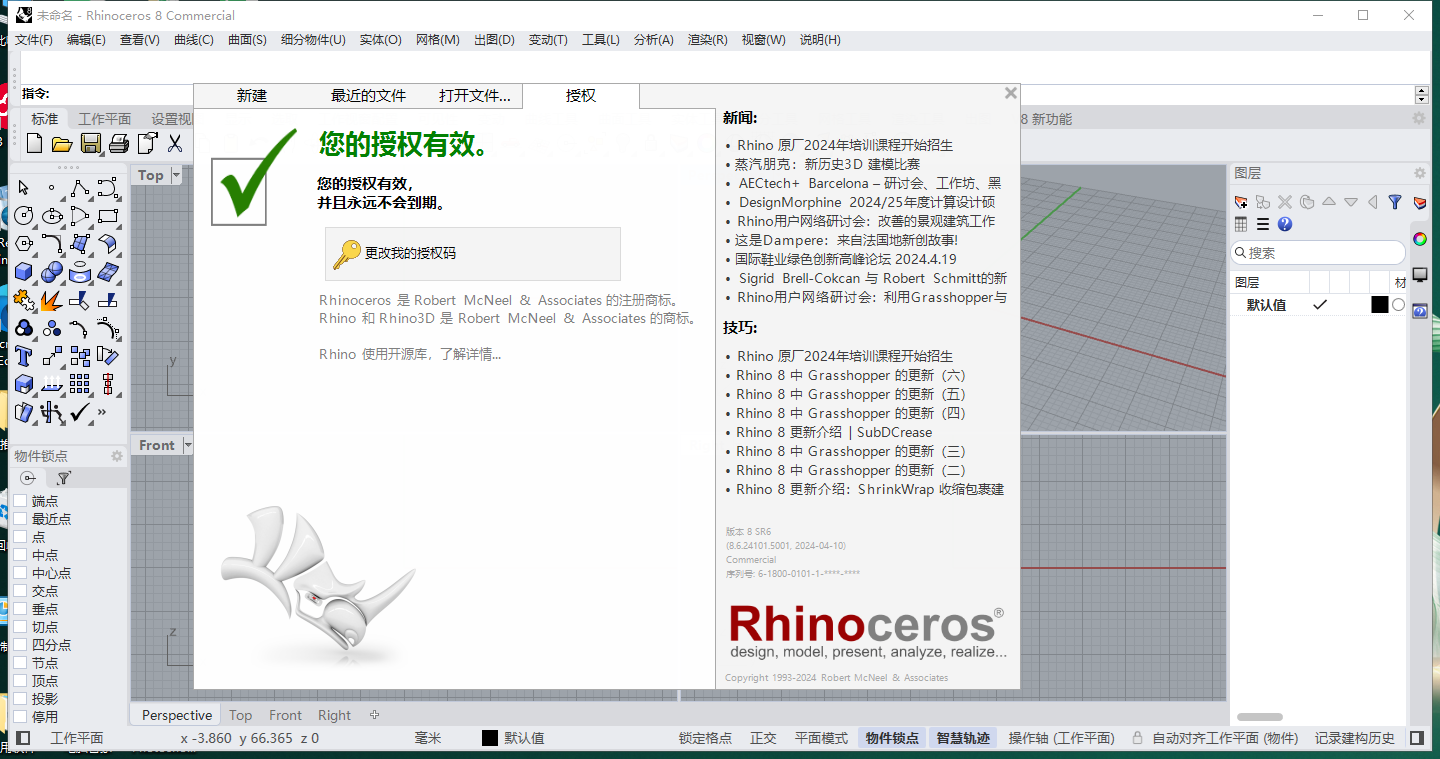Click the puzzle piece Join icon
The height and width of the screenshot is (759, 1440).
[x=24, y=300]
